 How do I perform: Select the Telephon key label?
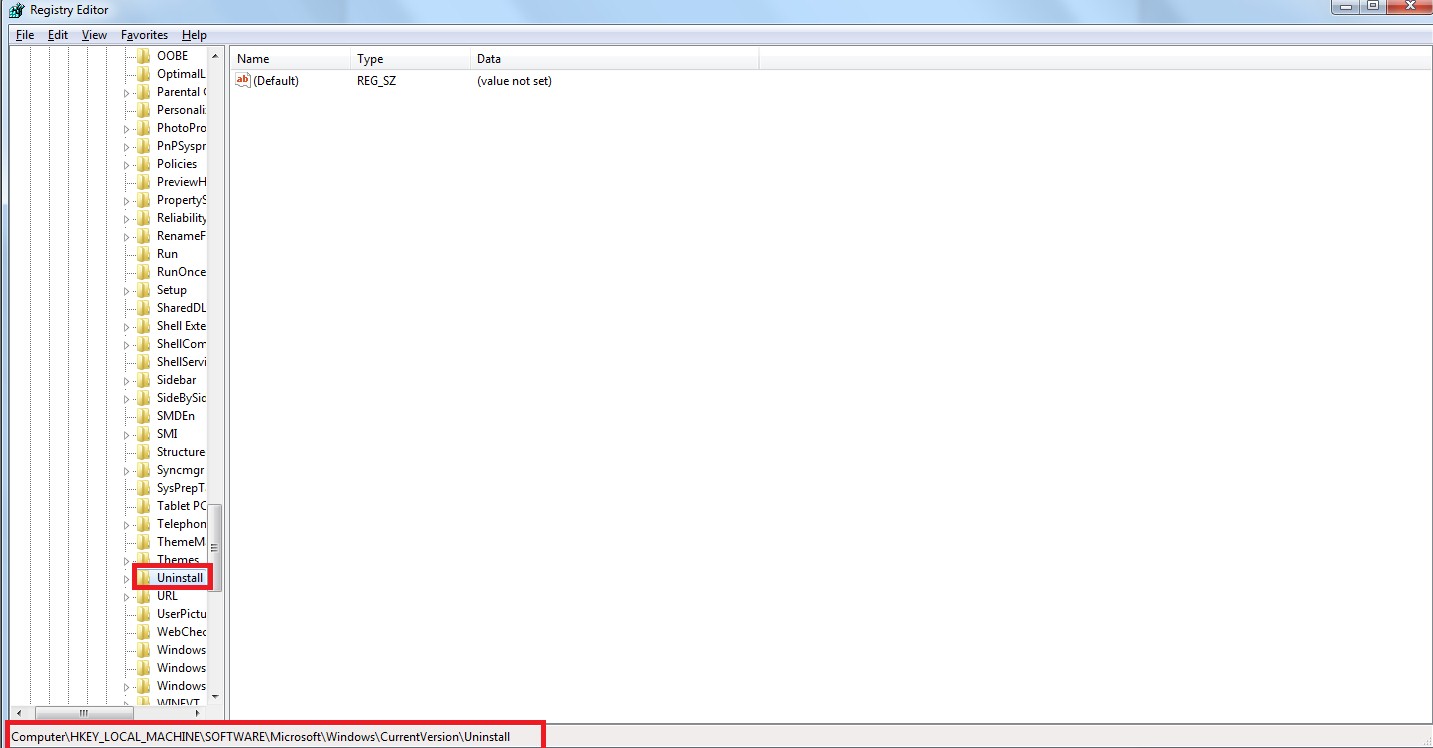click(181, 524)
